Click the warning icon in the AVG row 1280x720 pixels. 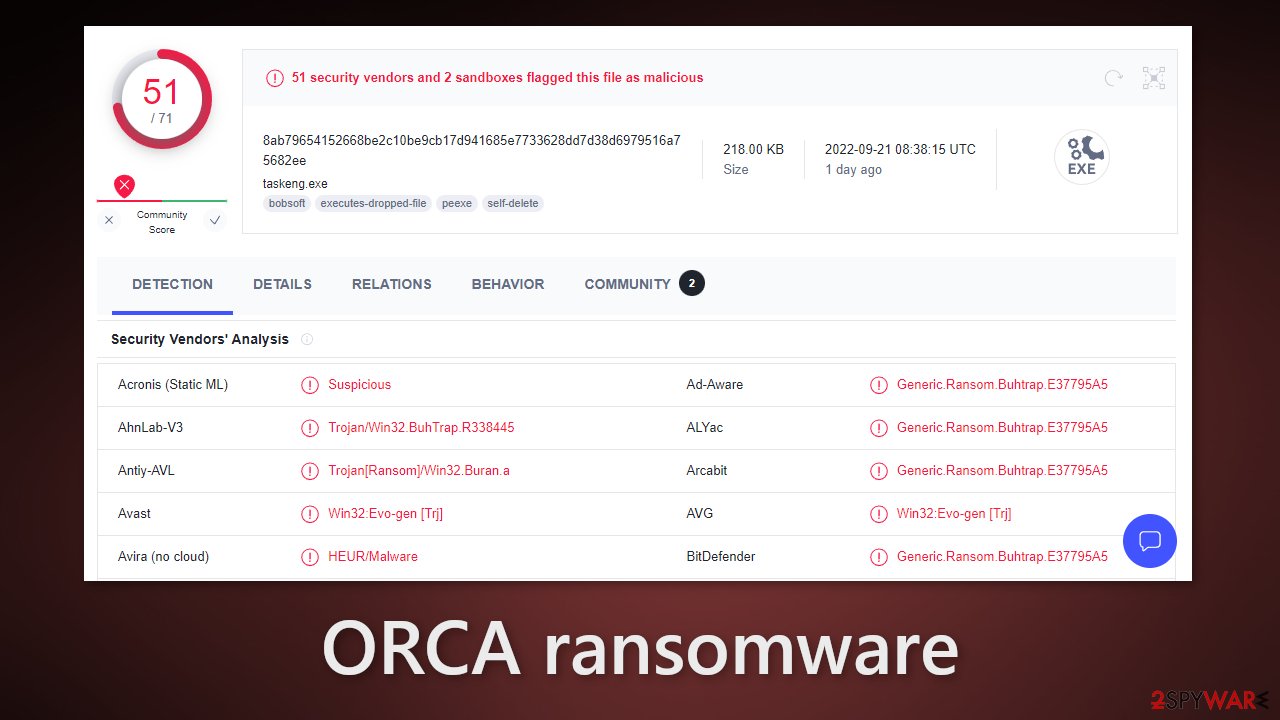pyautogui.click(x=879, y=514)
